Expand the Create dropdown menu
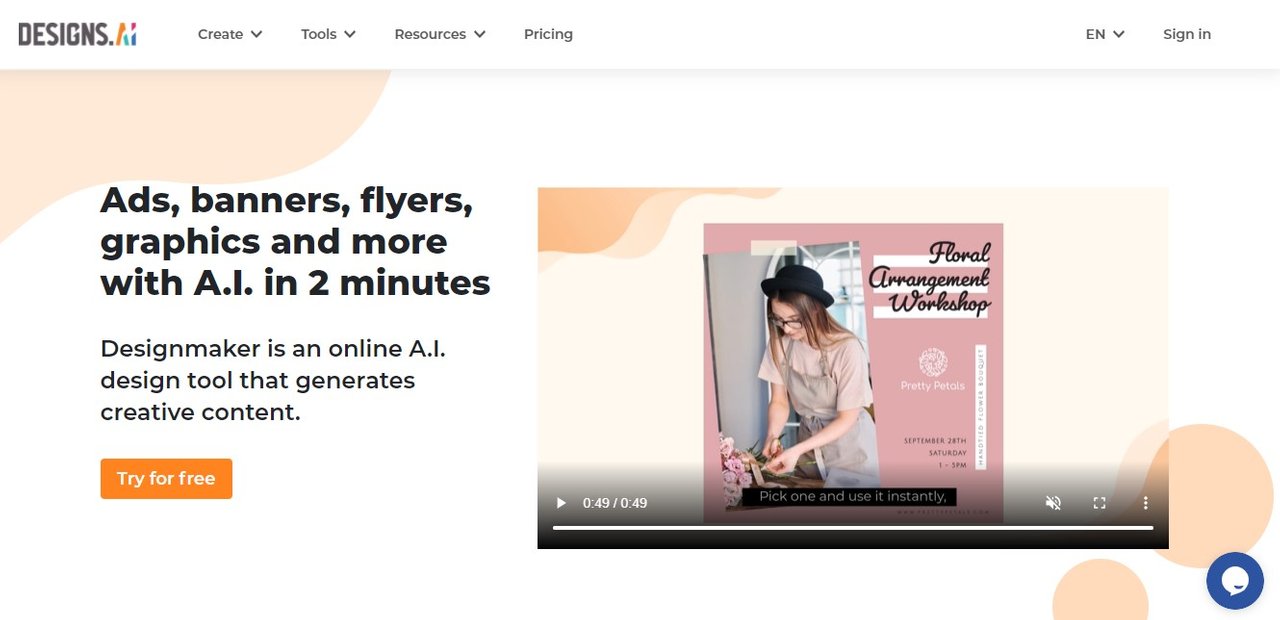Image resolution: width=1280 pixels, height=620 pixels. (x=230, y=34)
